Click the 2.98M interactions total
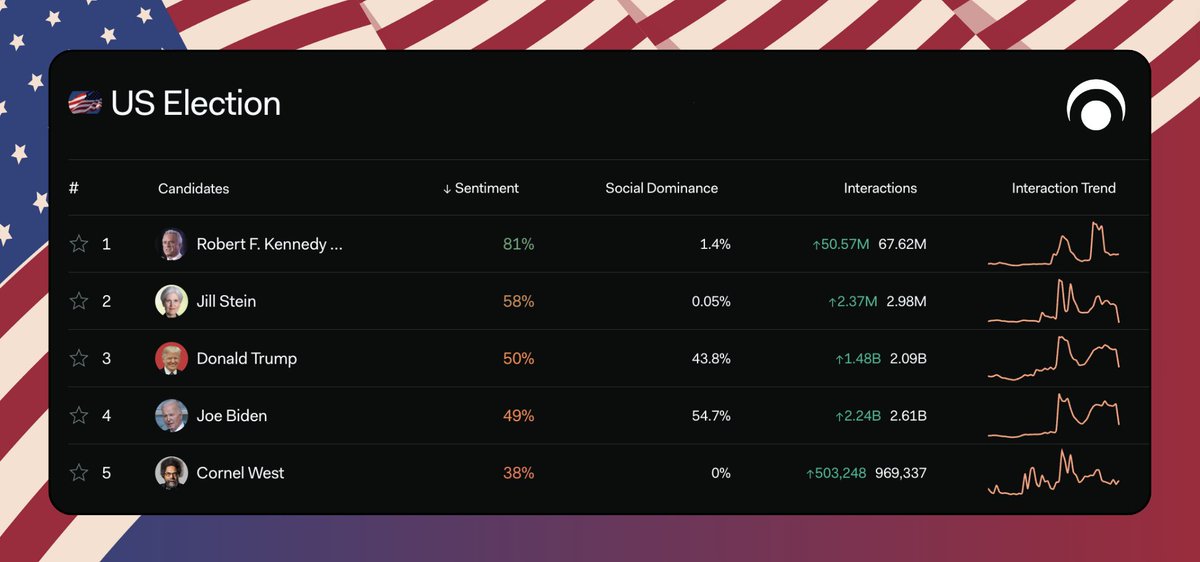This screenshot has height=562, width=1200. click(x=906, y=301)
